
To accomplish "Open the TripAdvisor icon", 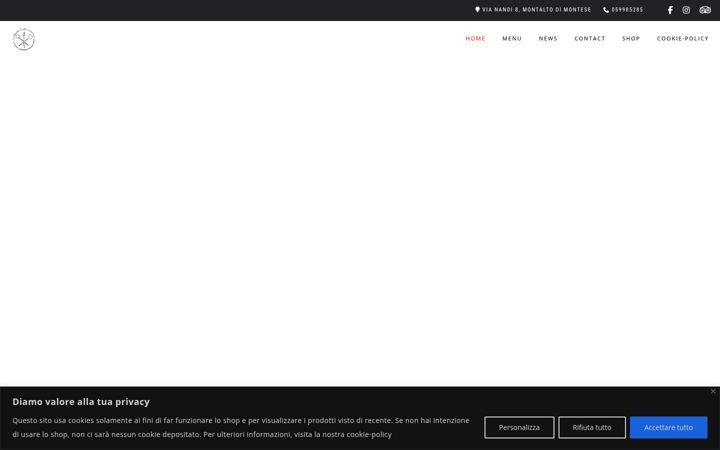I will coord(705,10).
